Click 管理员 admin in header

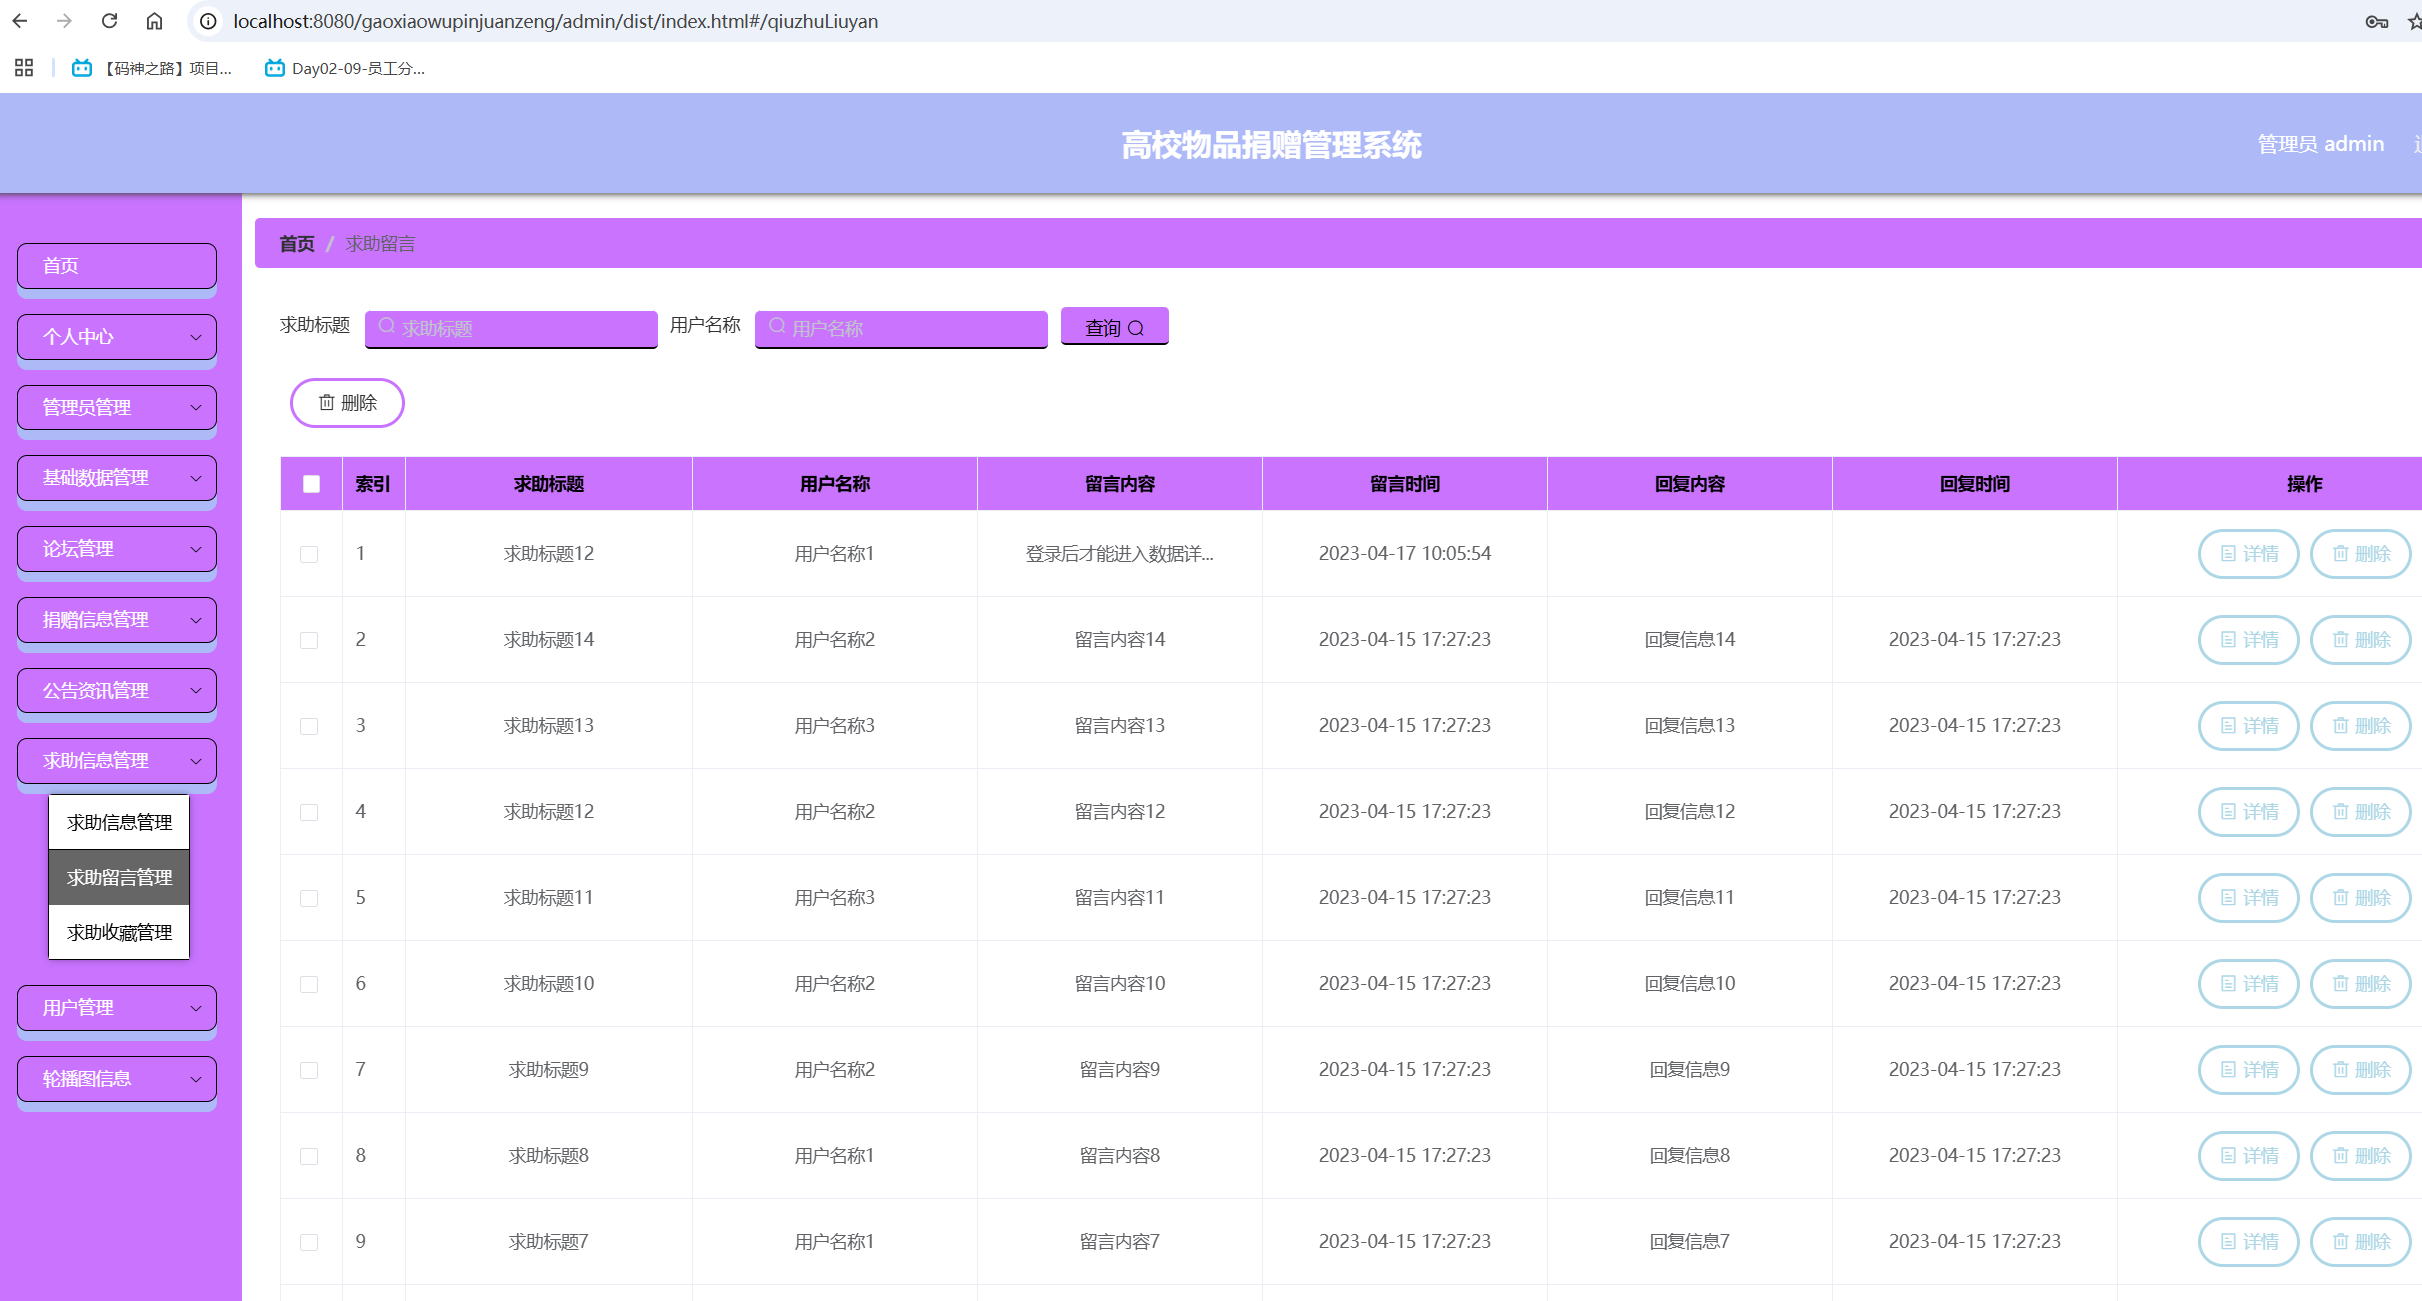point(2320,144)
